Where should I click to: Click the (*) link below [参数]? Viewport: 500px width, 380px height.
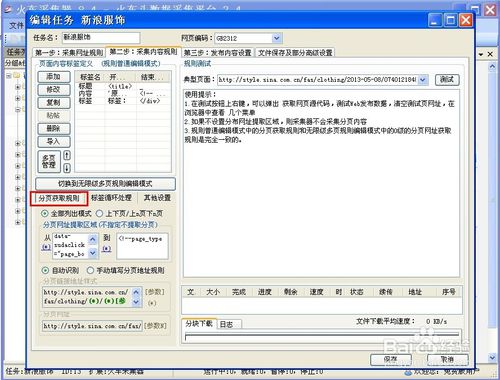pyautogui.click(x=152, y=303)
